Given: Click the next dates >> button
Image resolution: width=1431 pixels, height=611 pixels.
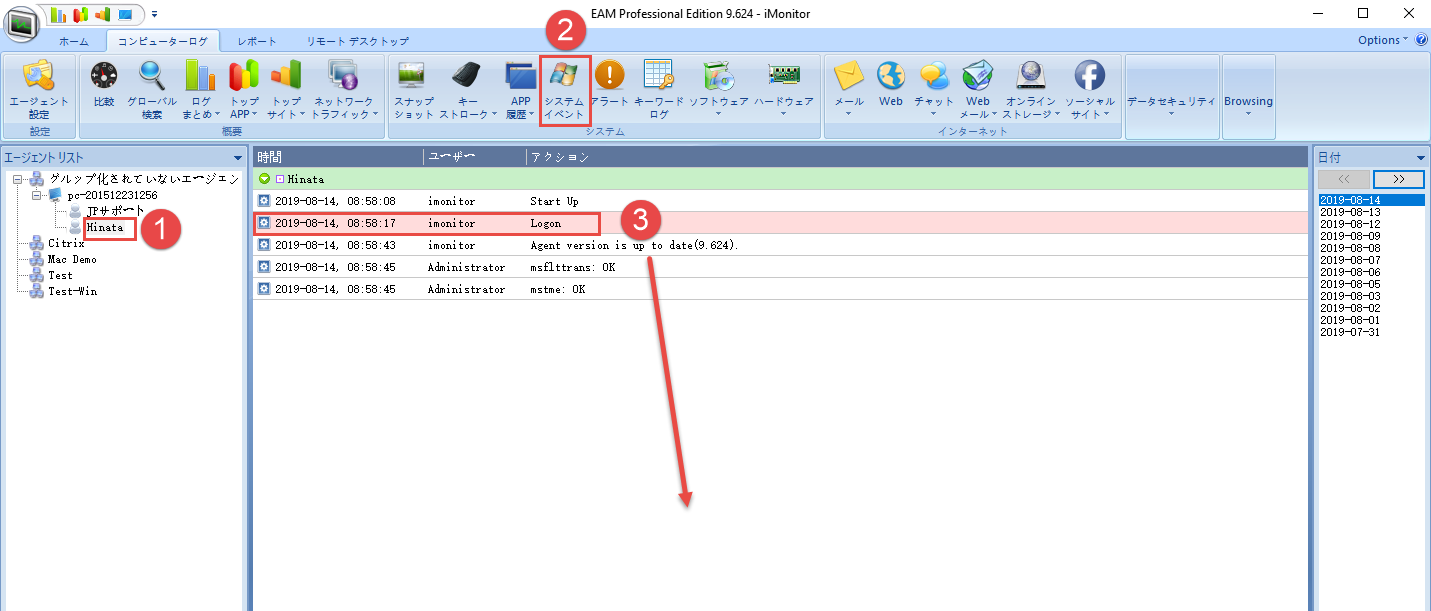Looking at the screenshot, I should coord(1398,179).
